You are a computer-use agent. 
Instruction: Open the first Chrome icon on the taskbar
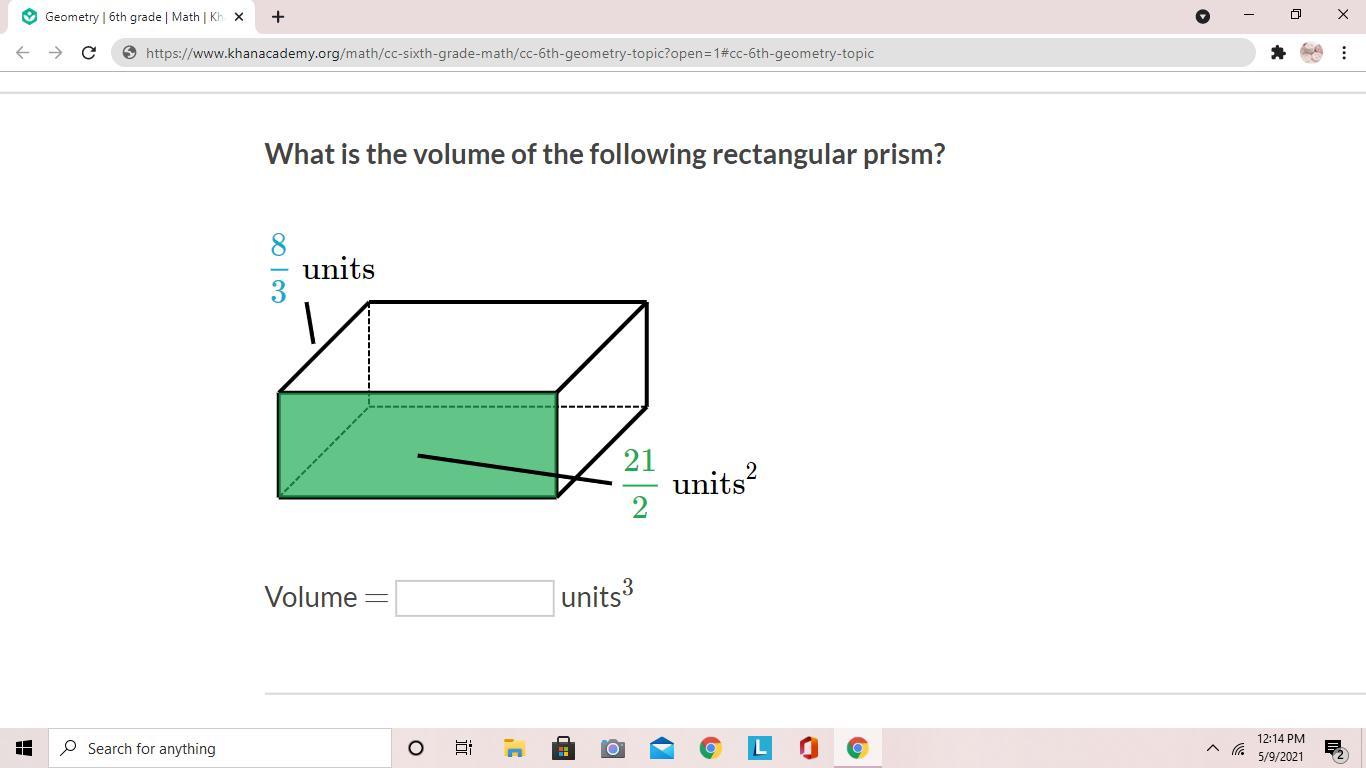click(x=710, y=748)
